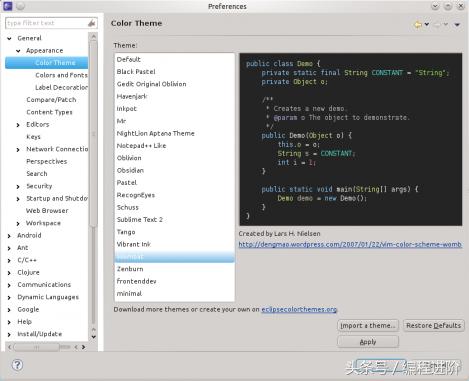Expand the Android preferences category
This screenshot has width=469, height=381.
[x=9, y=236]
